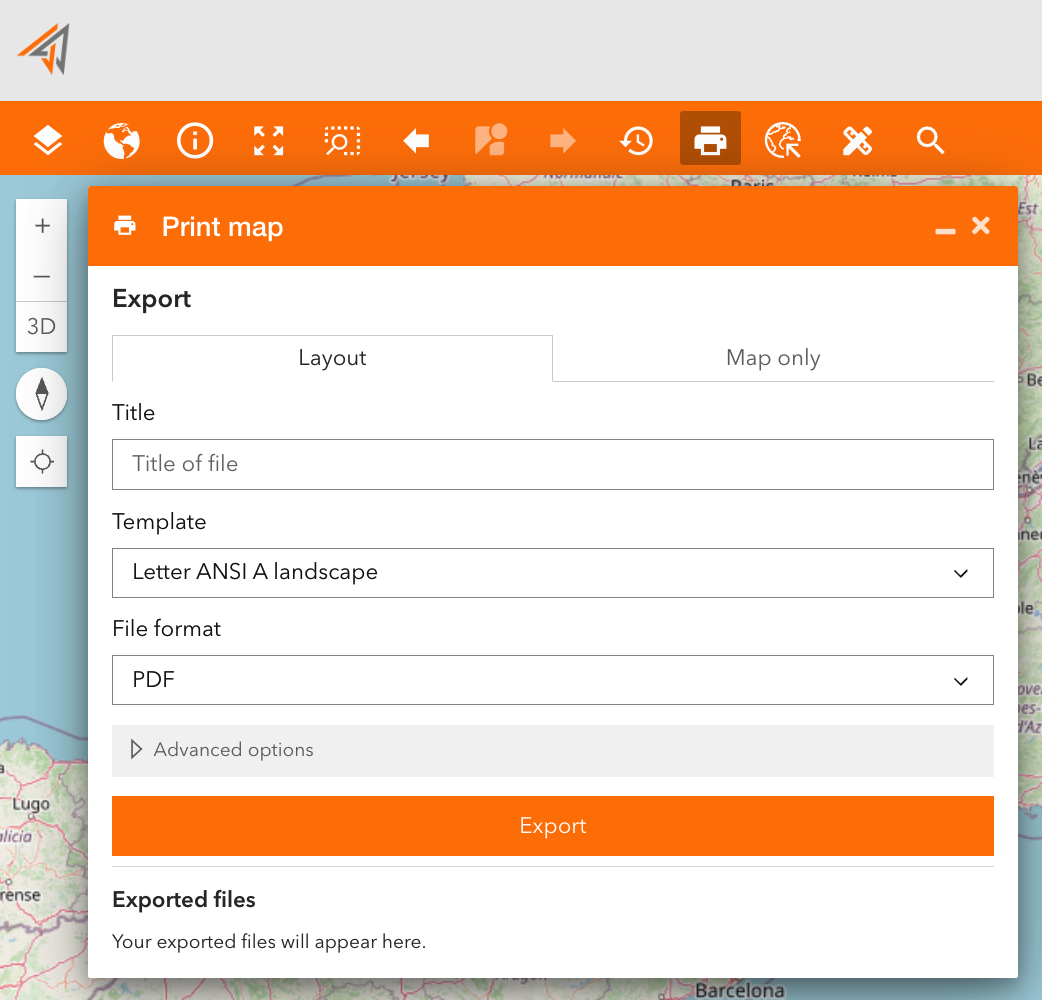Screen dimensions: 1042x1000
Task: Open the history clock tool
Action: click(x=637, y=140)
